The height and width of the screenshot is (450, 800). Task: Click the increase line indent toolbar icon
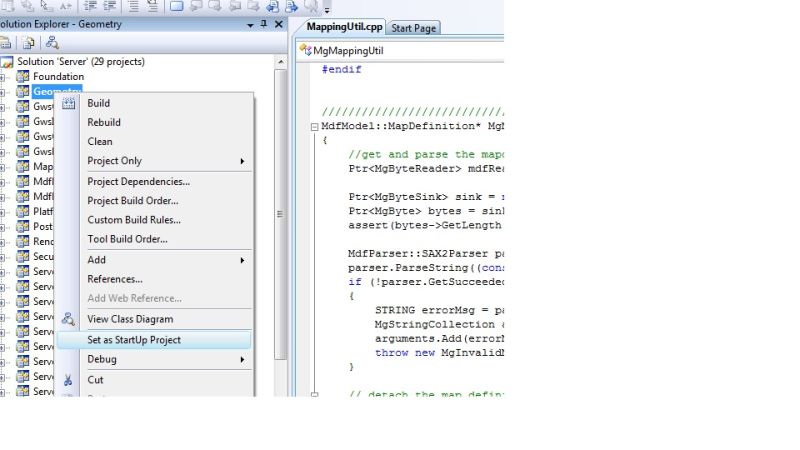(x=110, y=6)
